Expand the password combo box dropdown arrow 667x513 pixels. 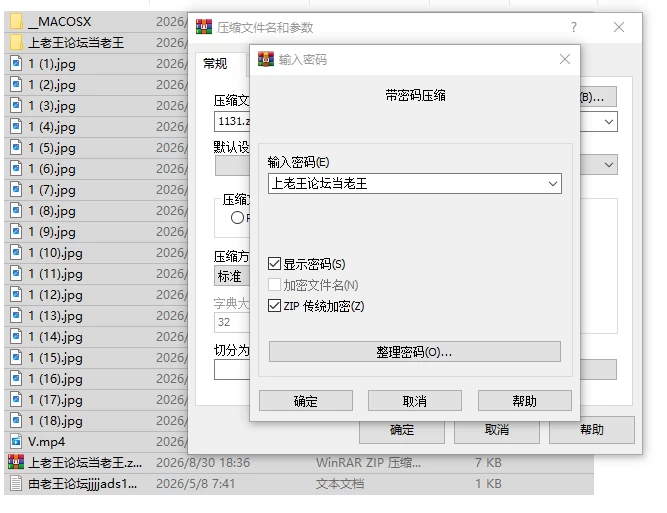(553, 184)
